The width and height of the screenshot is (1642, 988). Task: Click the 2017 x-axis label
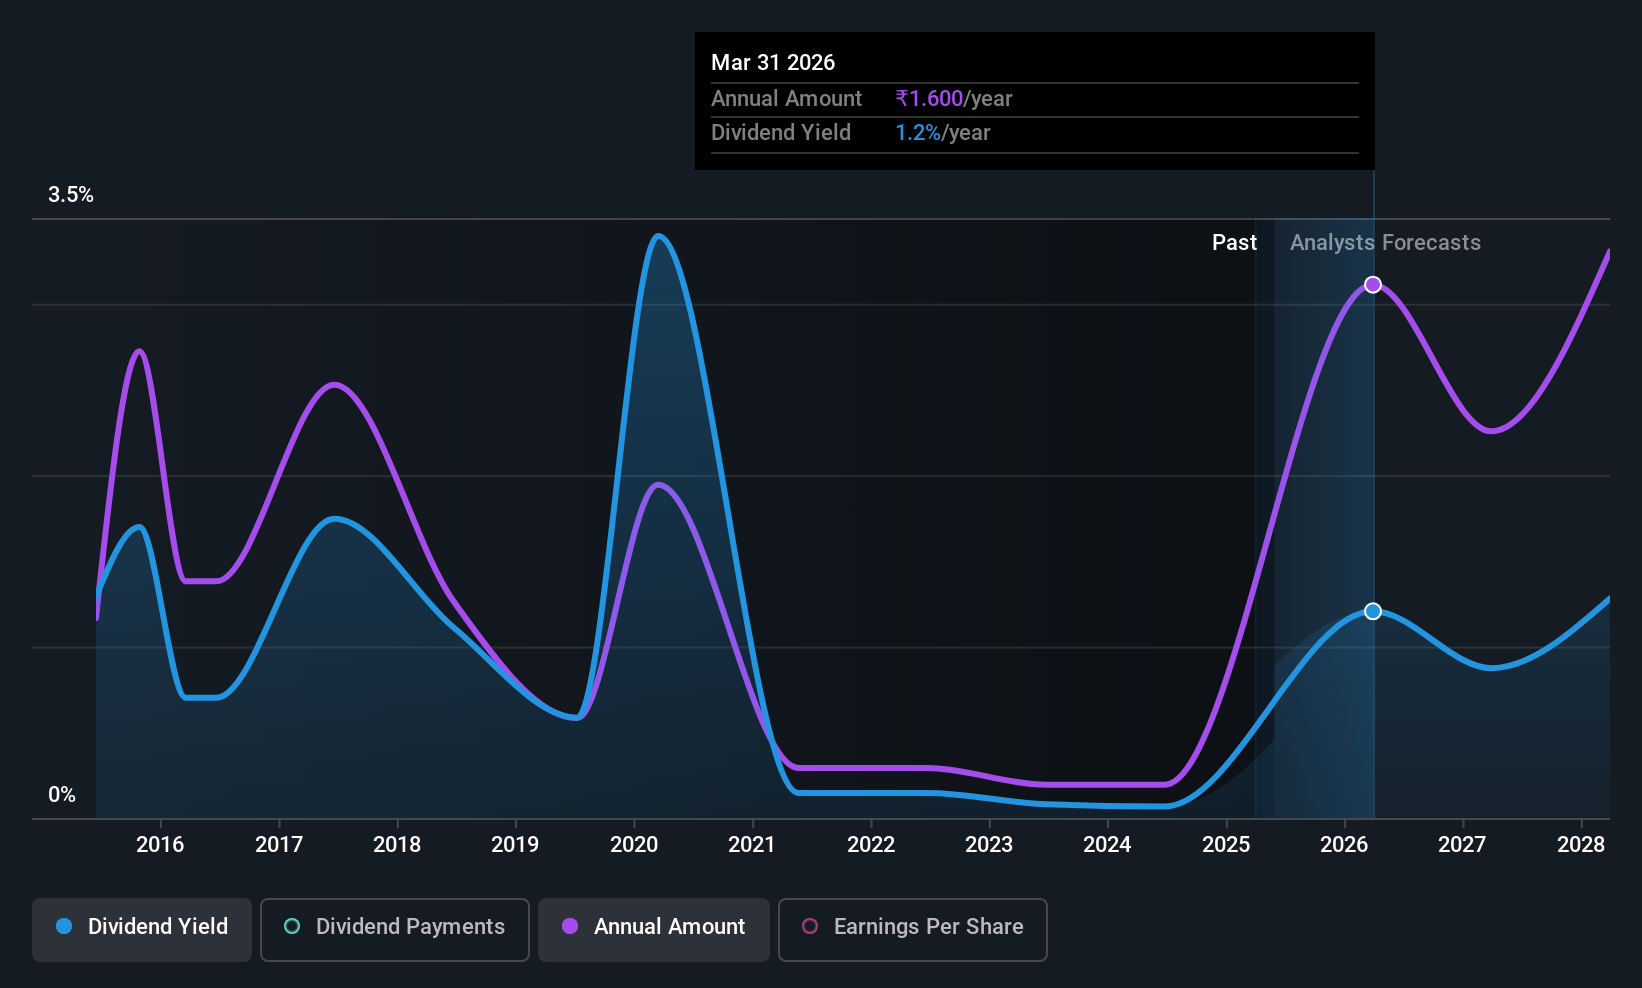279,845
